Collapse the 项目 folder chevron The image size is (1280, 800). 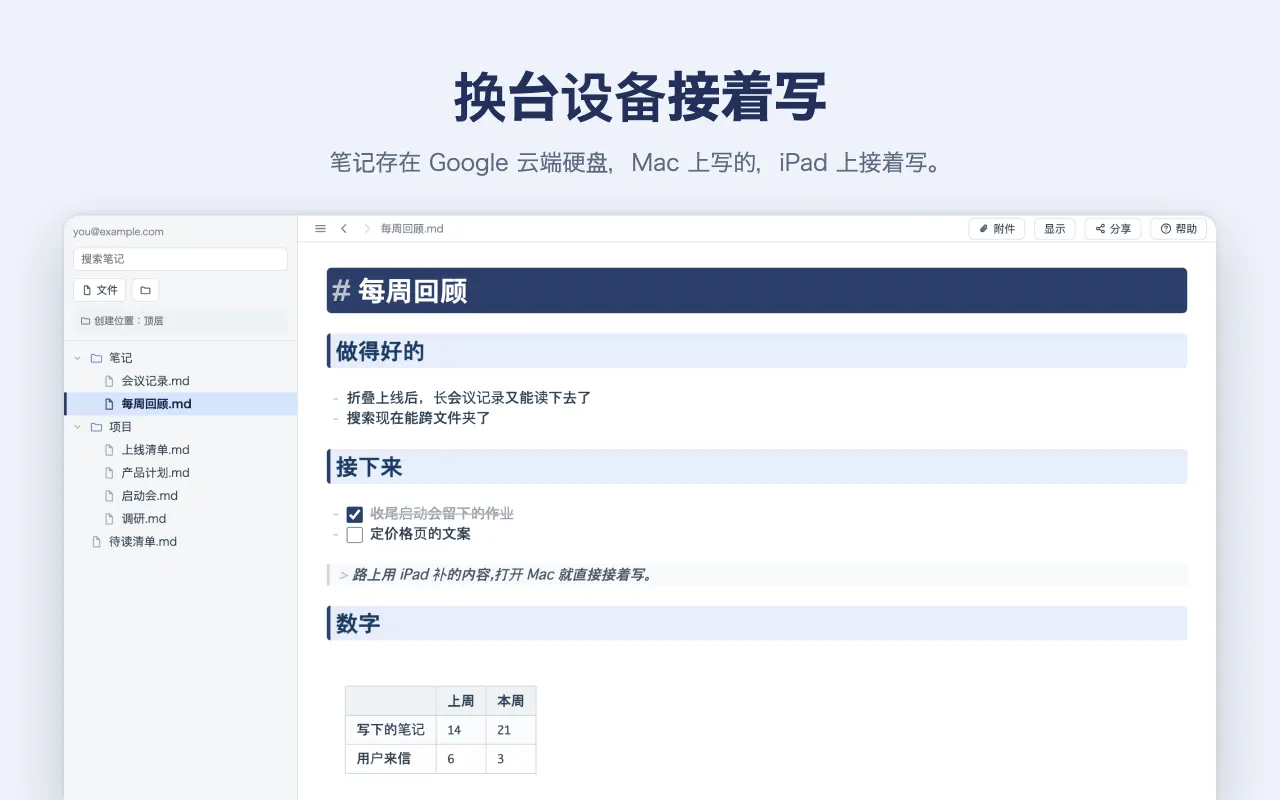coord(78,427)
